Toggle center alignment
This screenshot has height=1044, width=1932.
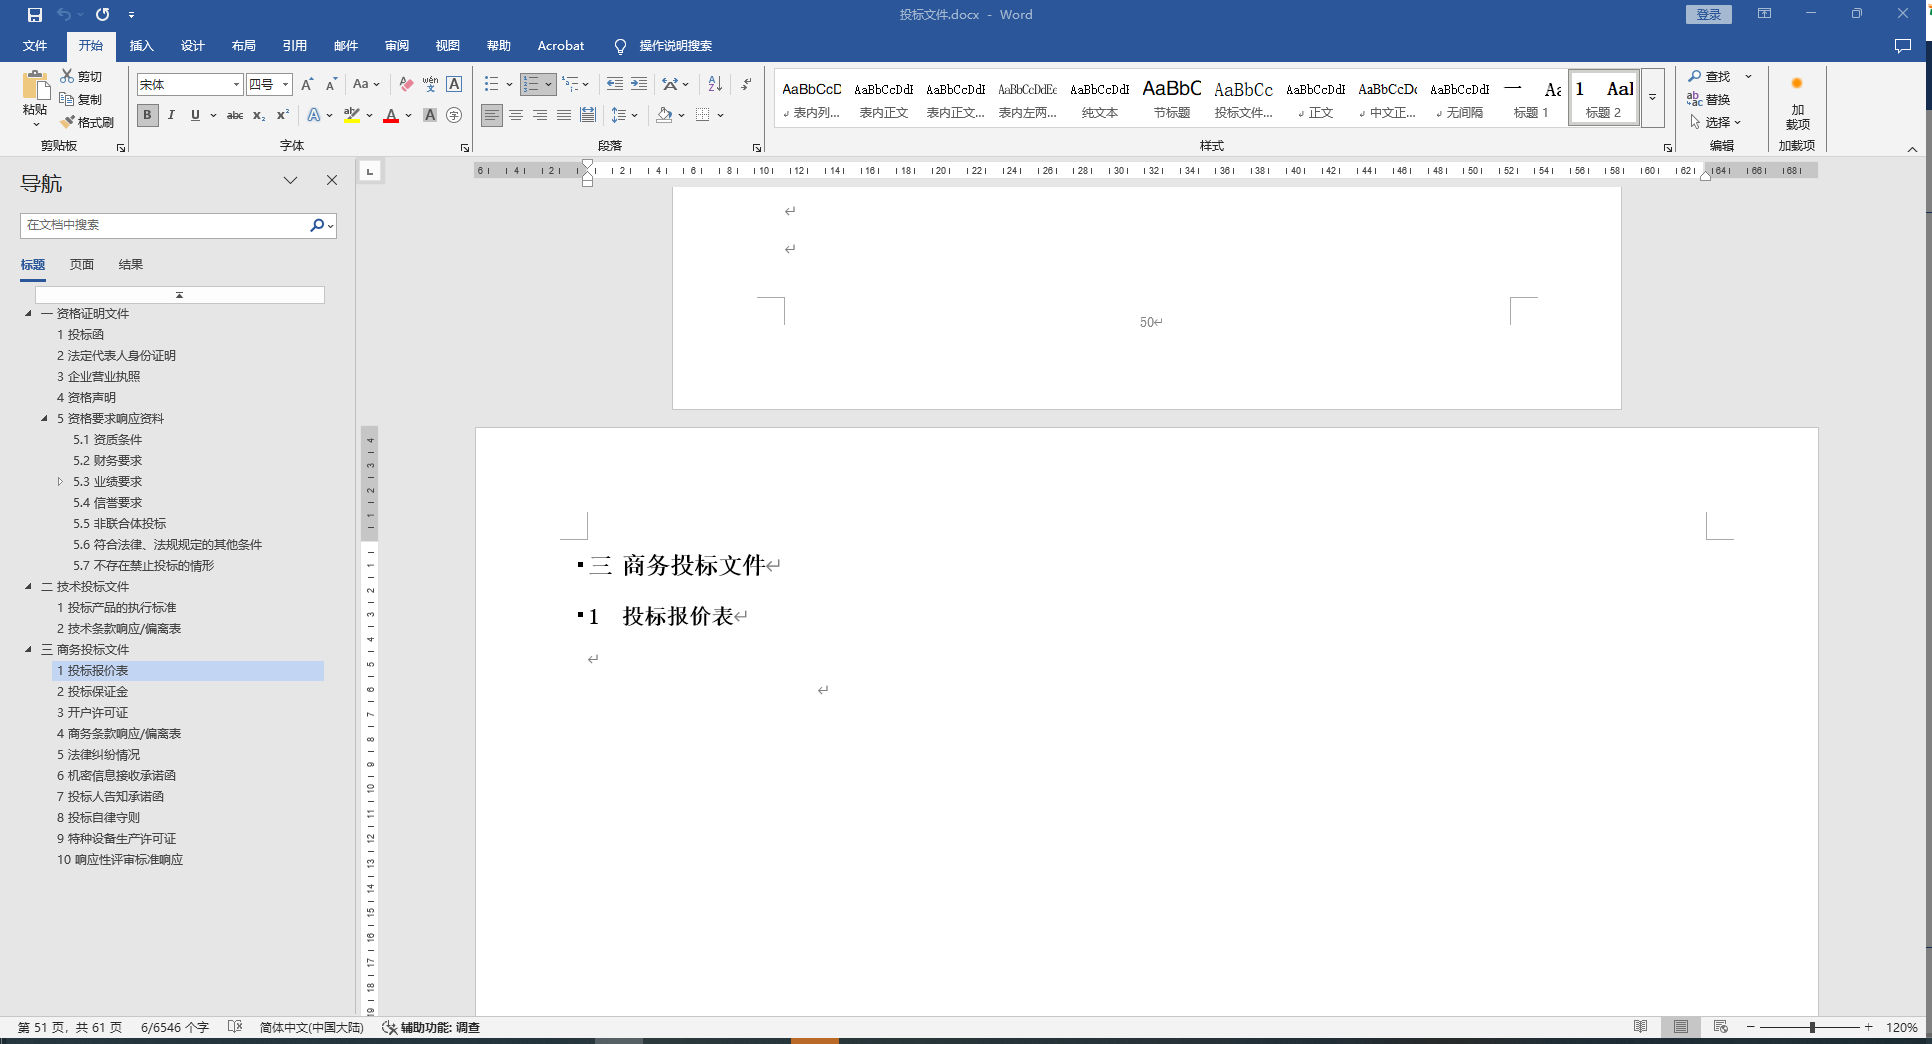[516, 115]
